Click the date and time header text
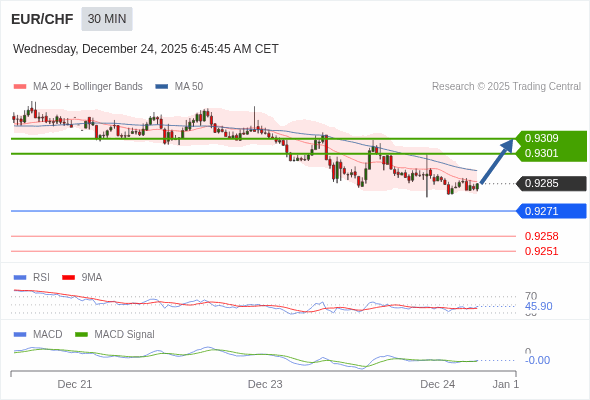This screenshot has height=400, width=590. pos(146,49)
